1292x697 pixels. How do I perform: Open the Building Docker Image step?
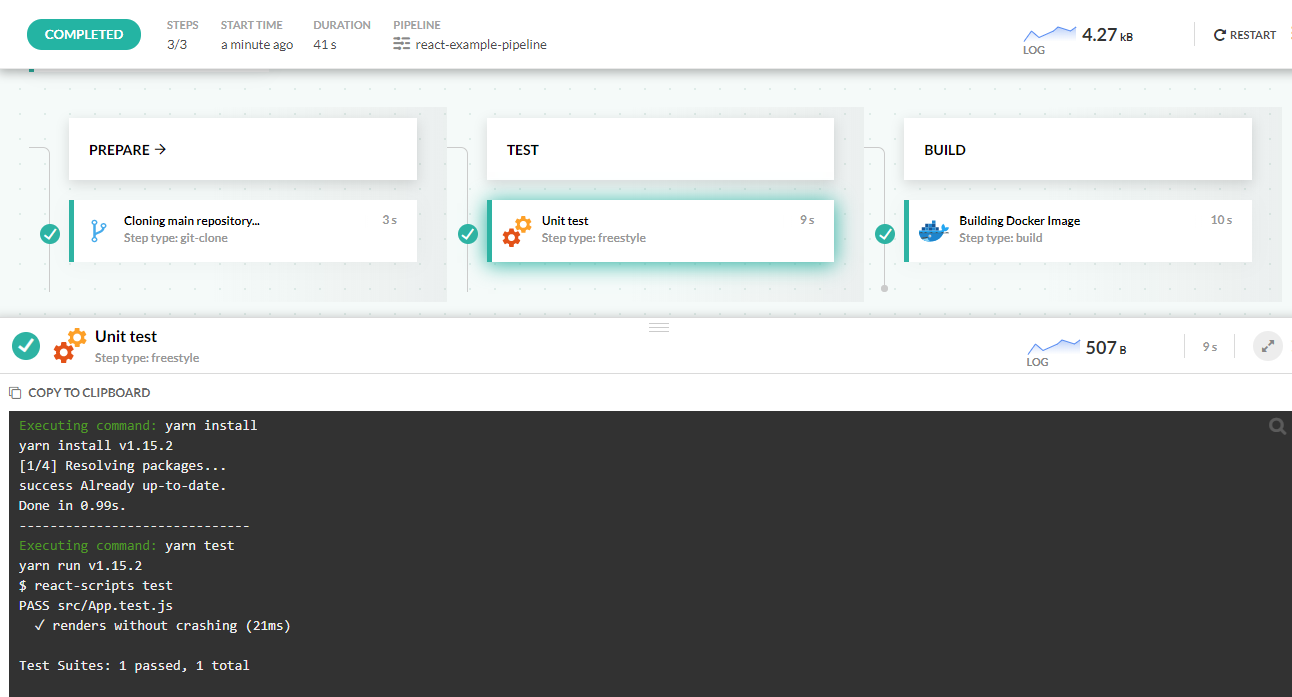click(x=1078, y=231)
